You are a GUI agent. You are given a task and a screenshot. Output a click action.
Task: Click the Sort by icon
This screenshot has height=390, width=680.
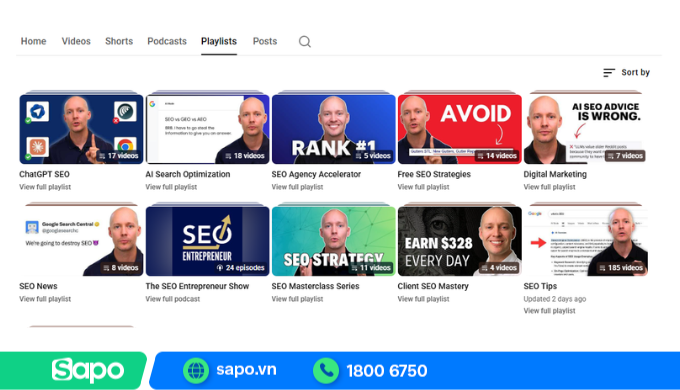coord(609,72)
